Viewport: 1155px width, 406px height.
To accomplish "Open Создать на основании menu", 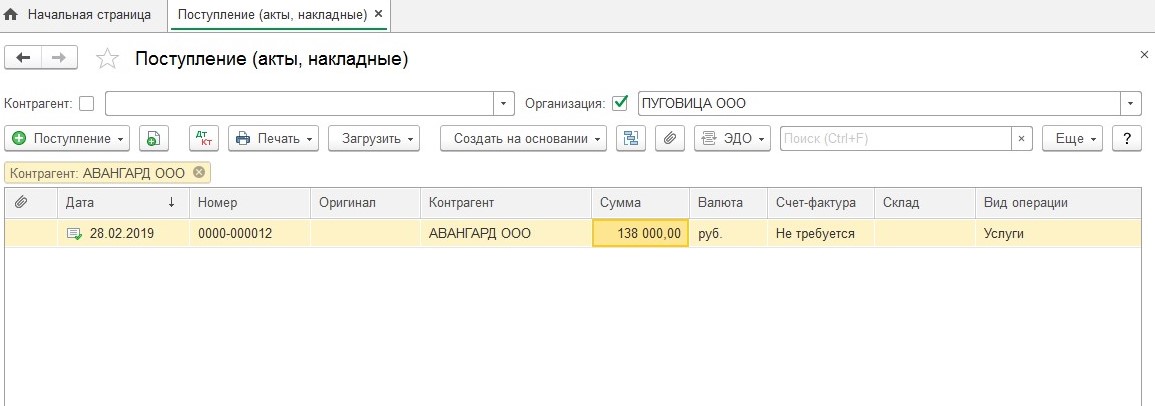I will pyautogui.click(x=523, y=139).
